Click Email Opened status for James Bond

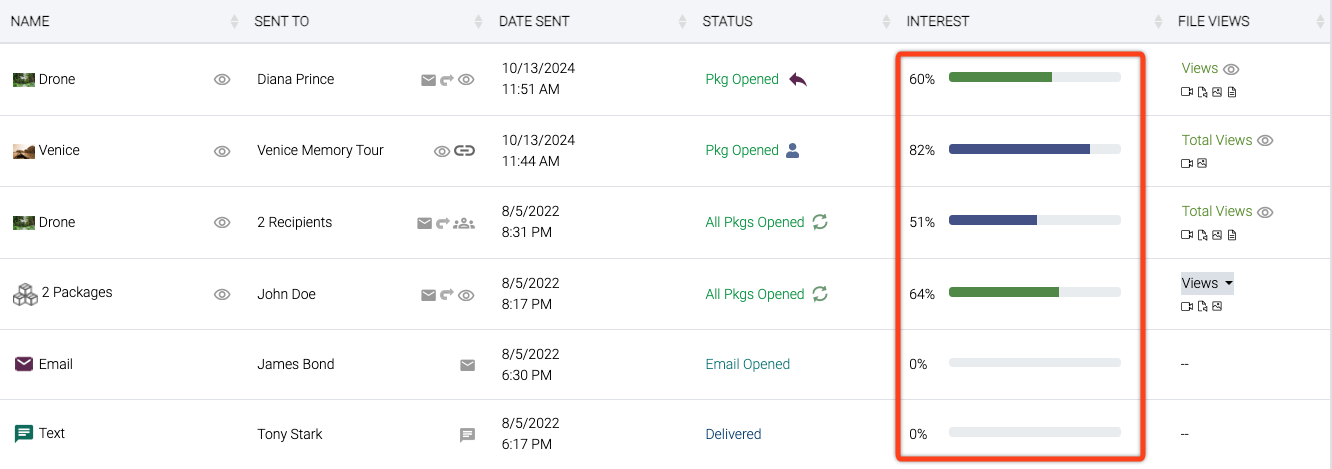(747, 364)
